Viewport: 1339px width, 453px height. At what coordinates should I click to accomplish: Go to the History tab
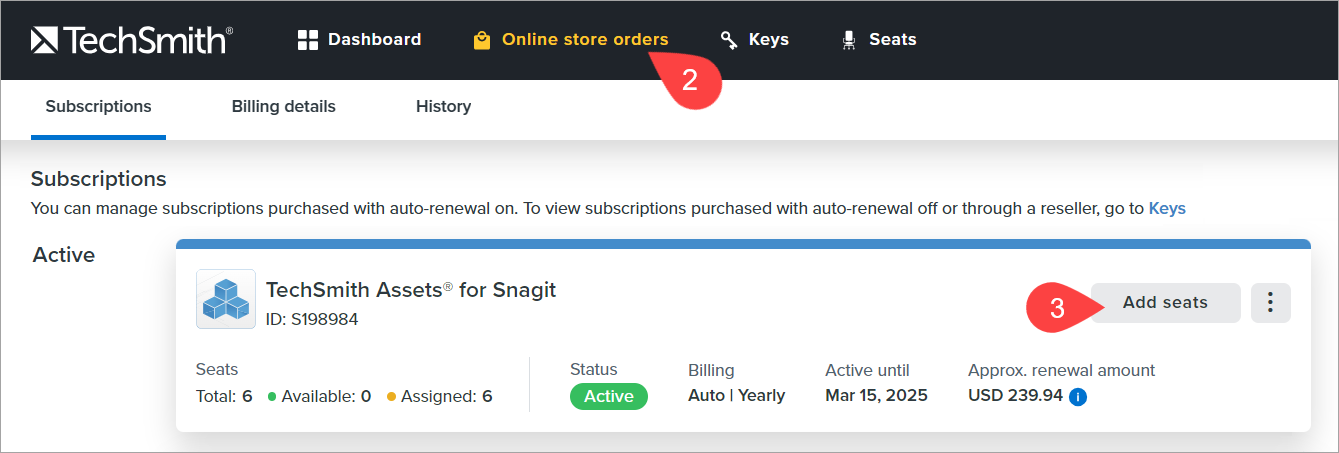(443, 106)
